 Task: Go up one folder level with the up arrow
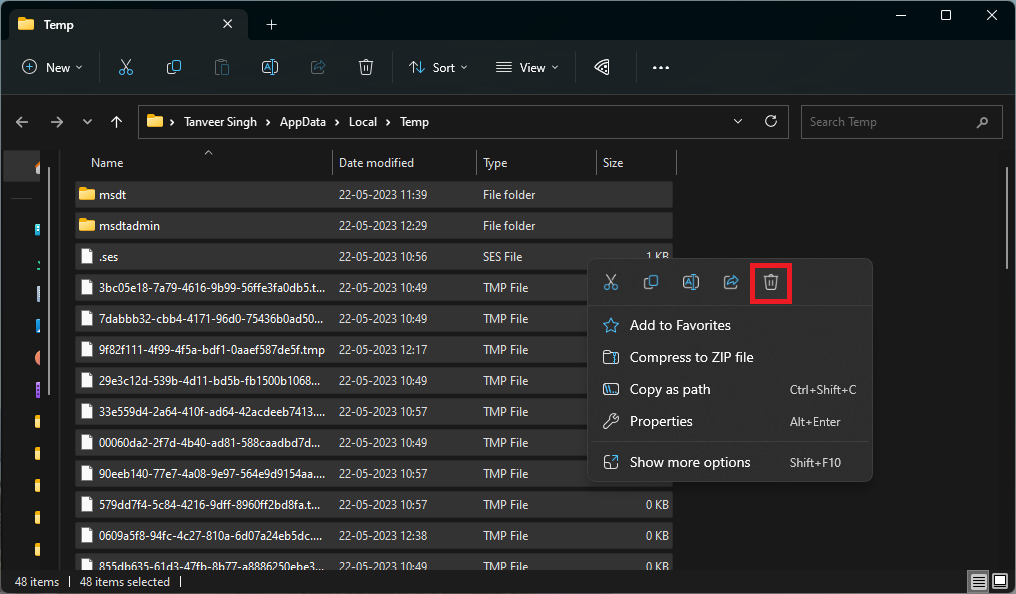[117, 122]
